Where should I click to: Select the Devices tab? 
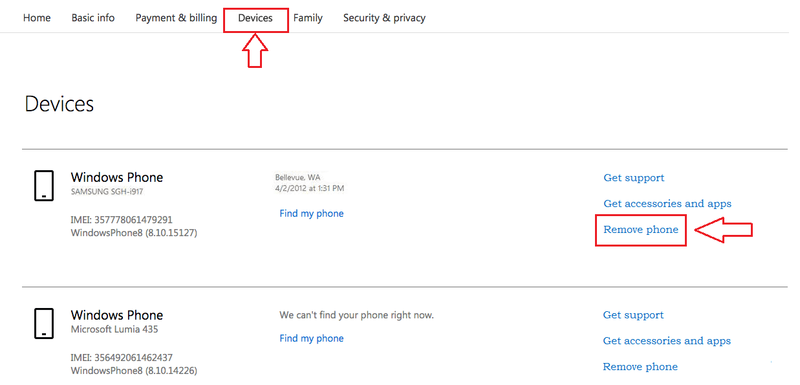(255, 18)
